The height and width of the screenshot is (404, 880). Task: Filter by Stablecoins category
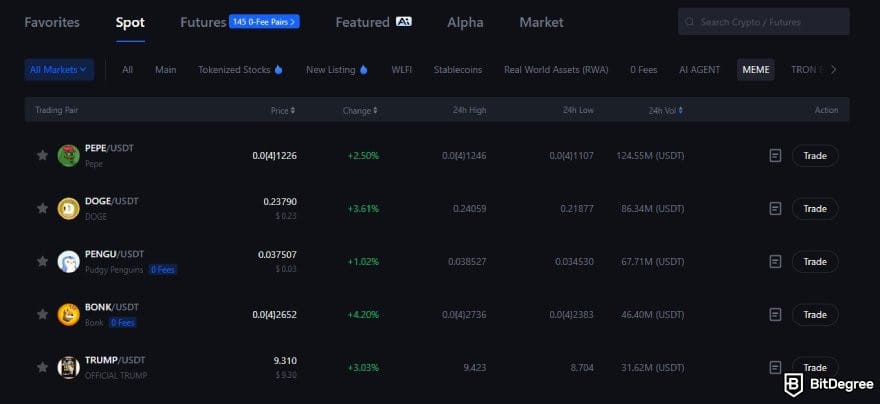coord(458,70)
